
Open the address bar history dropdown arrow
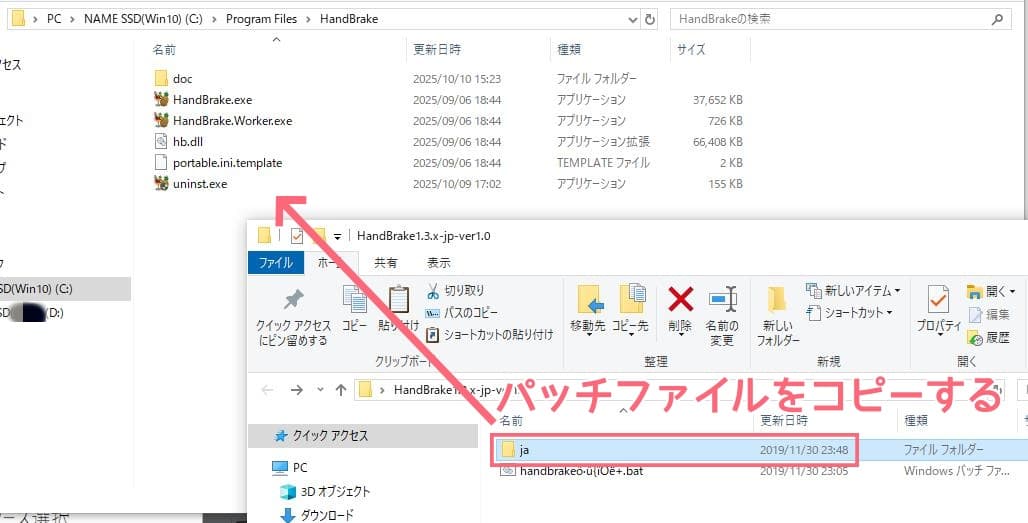pyautogui.click(x=631, y=19)
